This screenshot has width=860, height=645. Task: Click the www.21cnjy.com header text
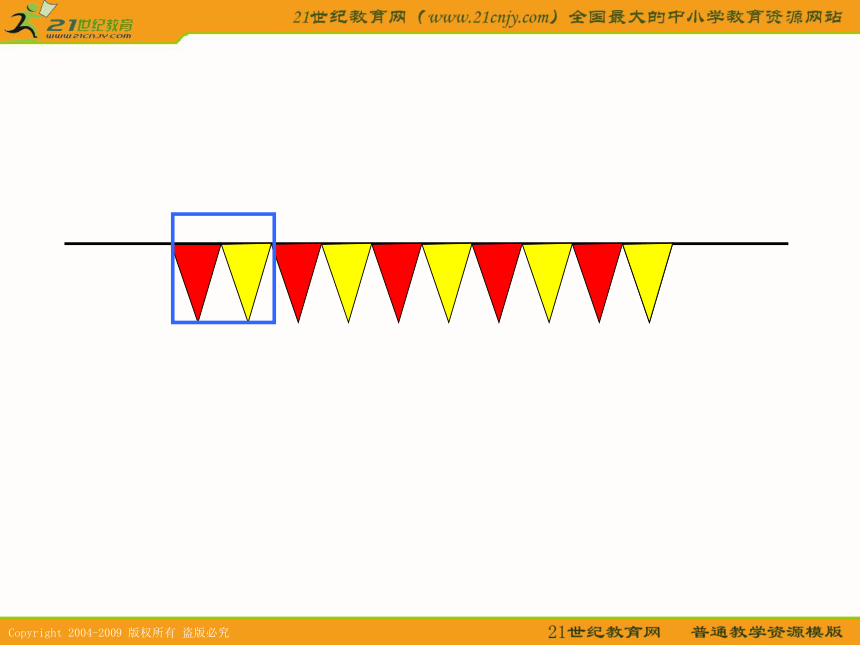(489, 18)
